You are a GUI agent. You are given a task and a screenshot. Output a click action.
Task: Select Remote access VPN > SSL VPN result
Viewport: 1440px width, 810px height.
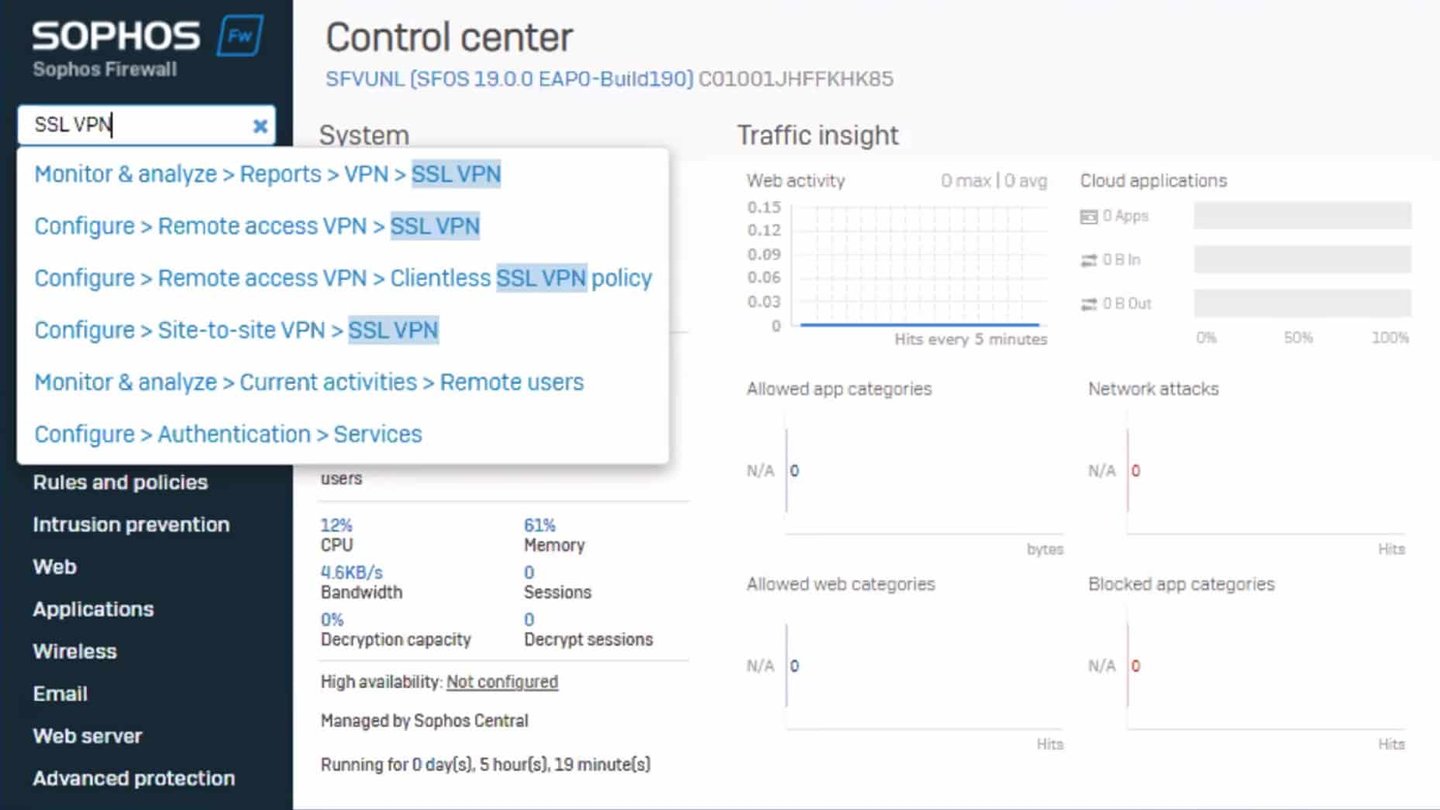(257, 226)
